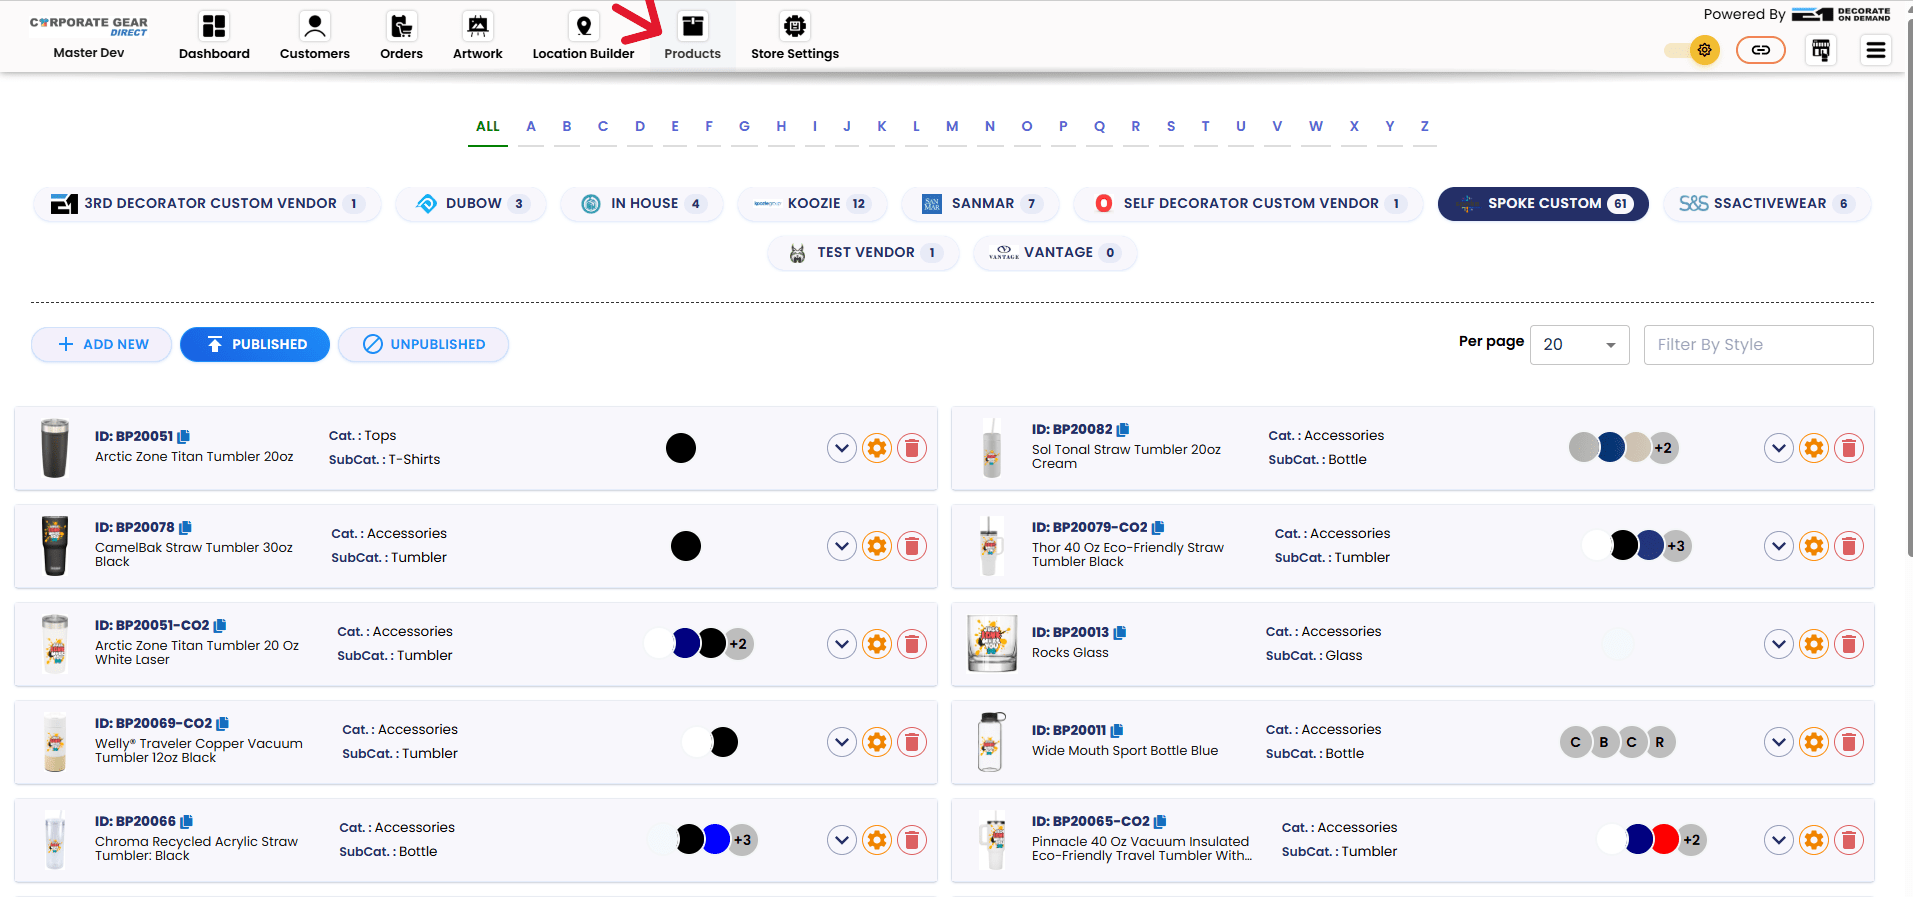Screen dimensions: 1913x897
Task: Open Location Builder
Action: (583, 36)
